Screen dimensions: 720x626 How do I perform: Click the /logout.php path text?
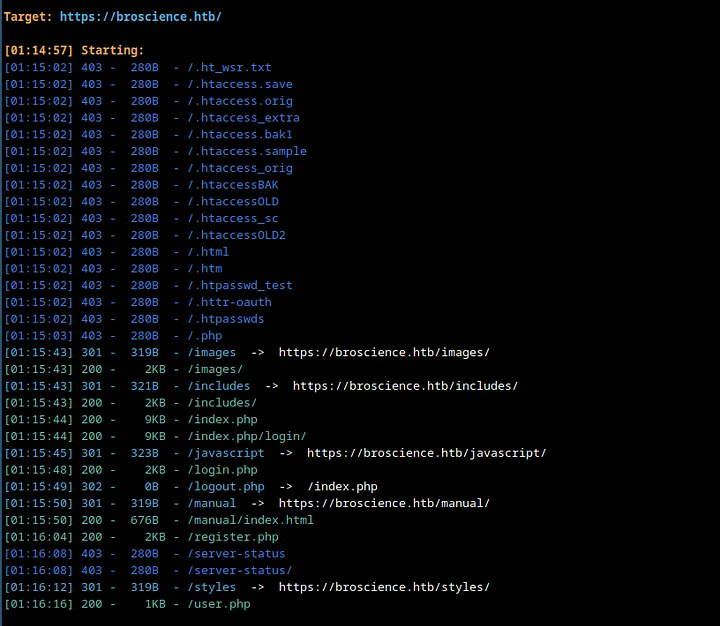pyautogui.click(x=226, y=486)
